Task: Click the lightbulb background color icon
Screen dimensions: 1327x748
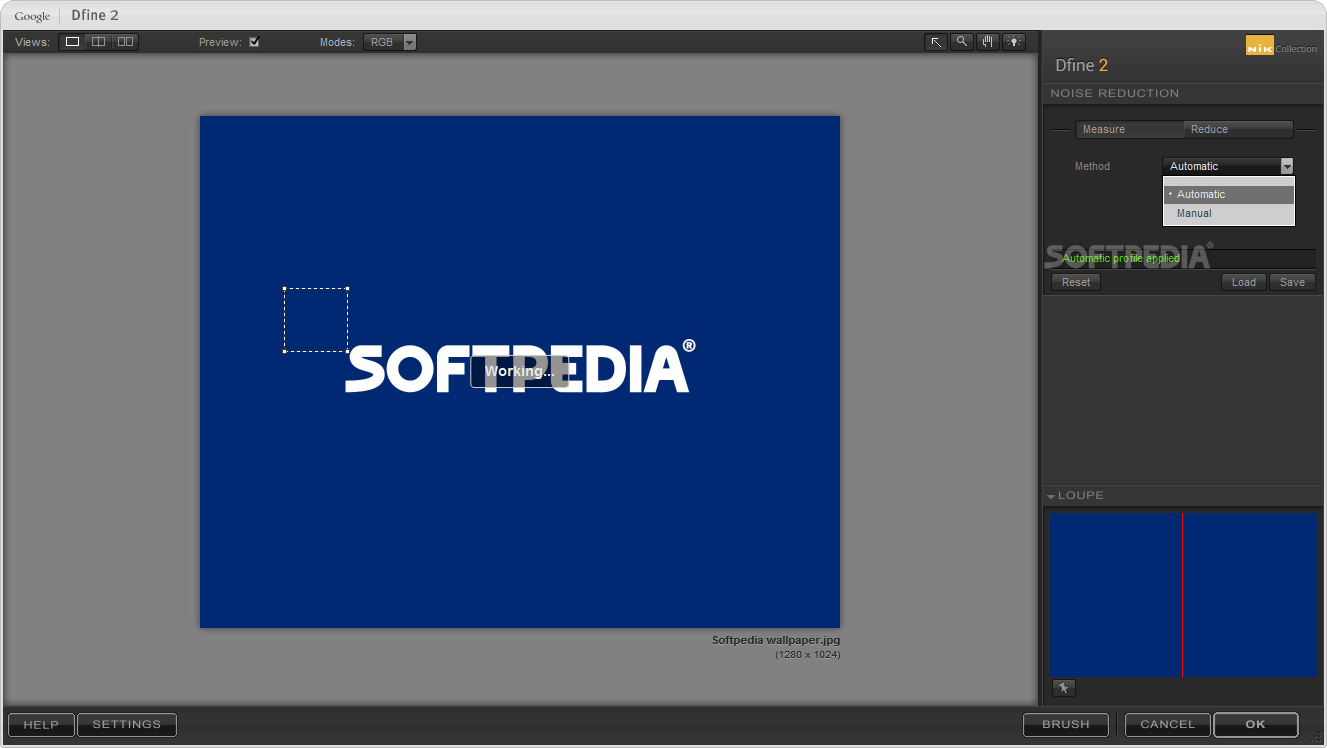Action: 1014,42
